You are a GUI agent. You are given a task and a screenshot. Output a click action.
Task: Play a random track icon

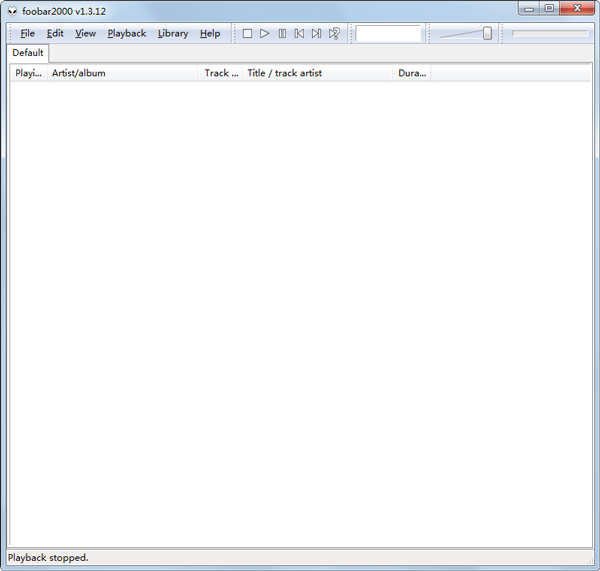coord(334,34)
